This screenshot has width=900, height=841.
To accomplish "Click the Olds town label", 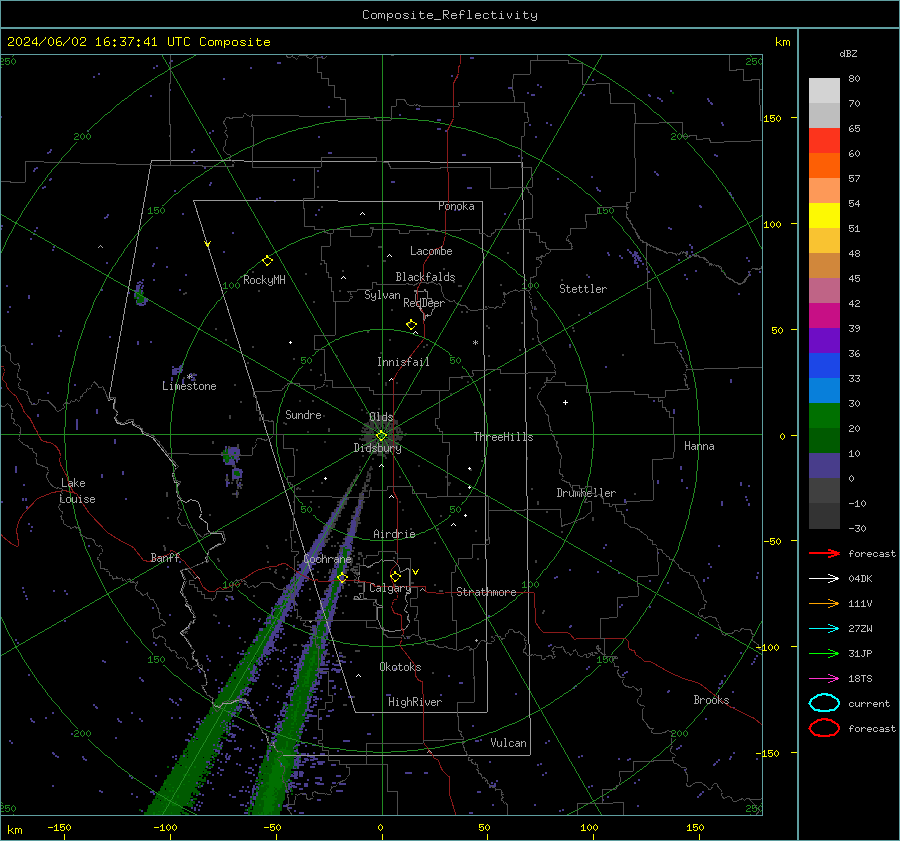I will 381,417.
